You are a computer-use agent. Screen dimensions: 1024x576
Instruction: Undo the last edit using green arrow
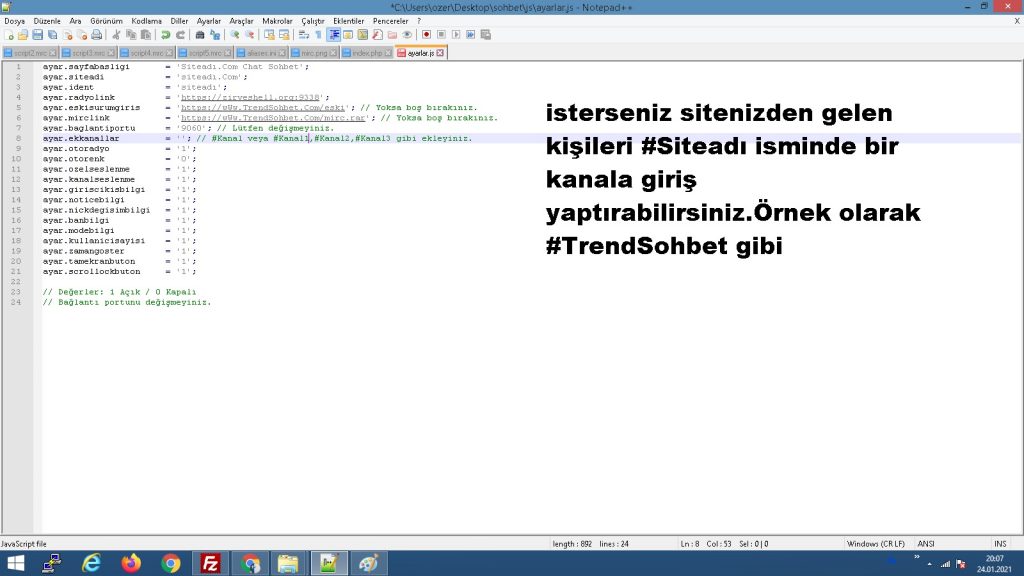click(x=165, y=35)
